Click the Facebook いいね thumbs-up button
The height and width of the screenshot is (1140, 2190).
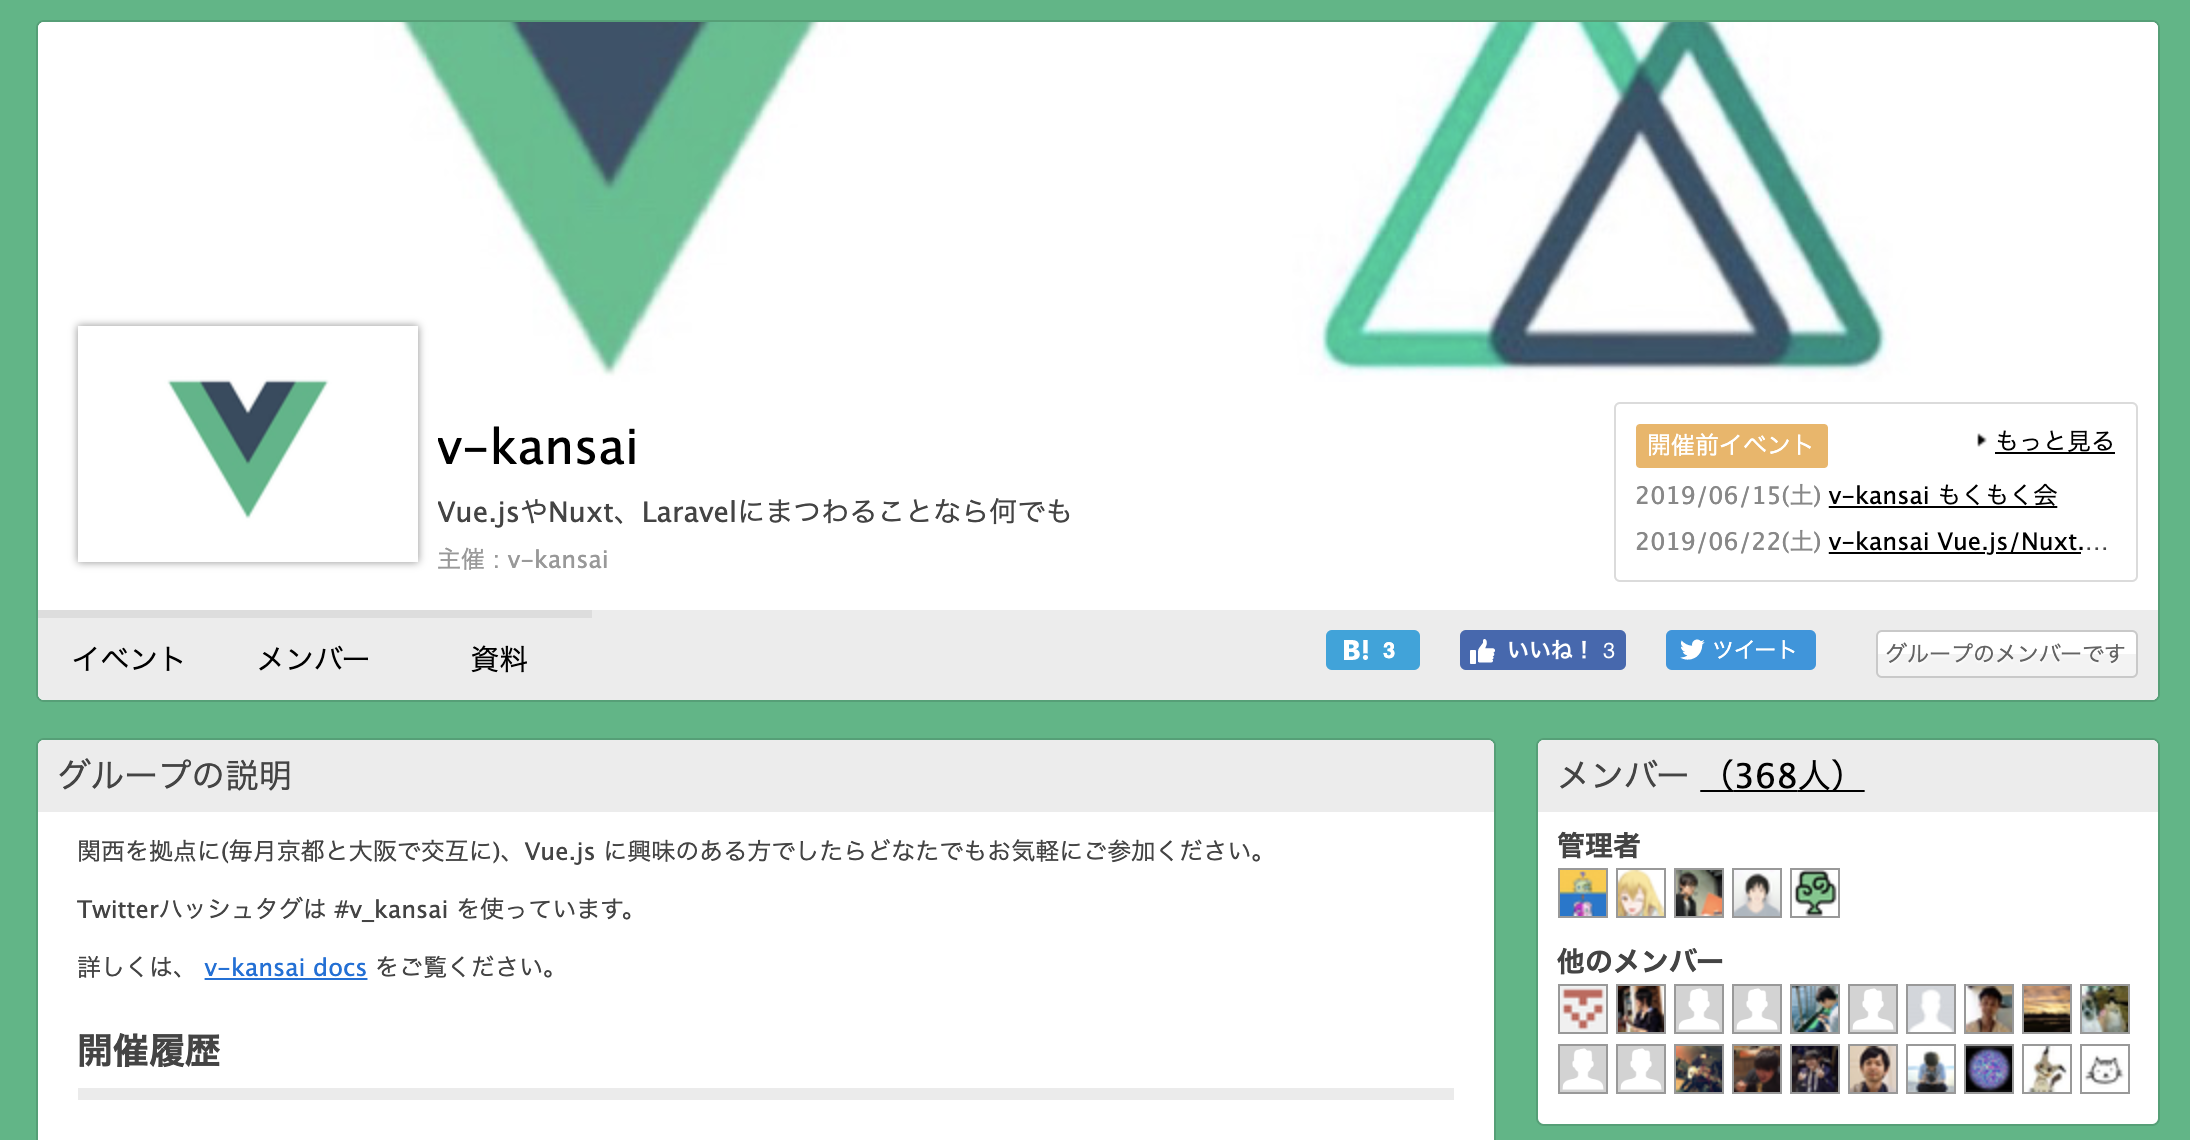pos(1542,650)
